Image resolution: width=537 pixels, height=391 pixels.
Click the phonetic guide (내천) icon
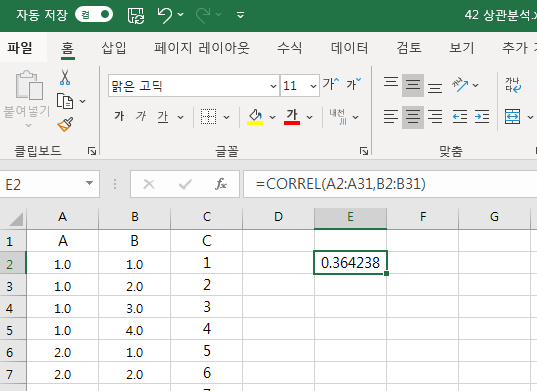338,117
